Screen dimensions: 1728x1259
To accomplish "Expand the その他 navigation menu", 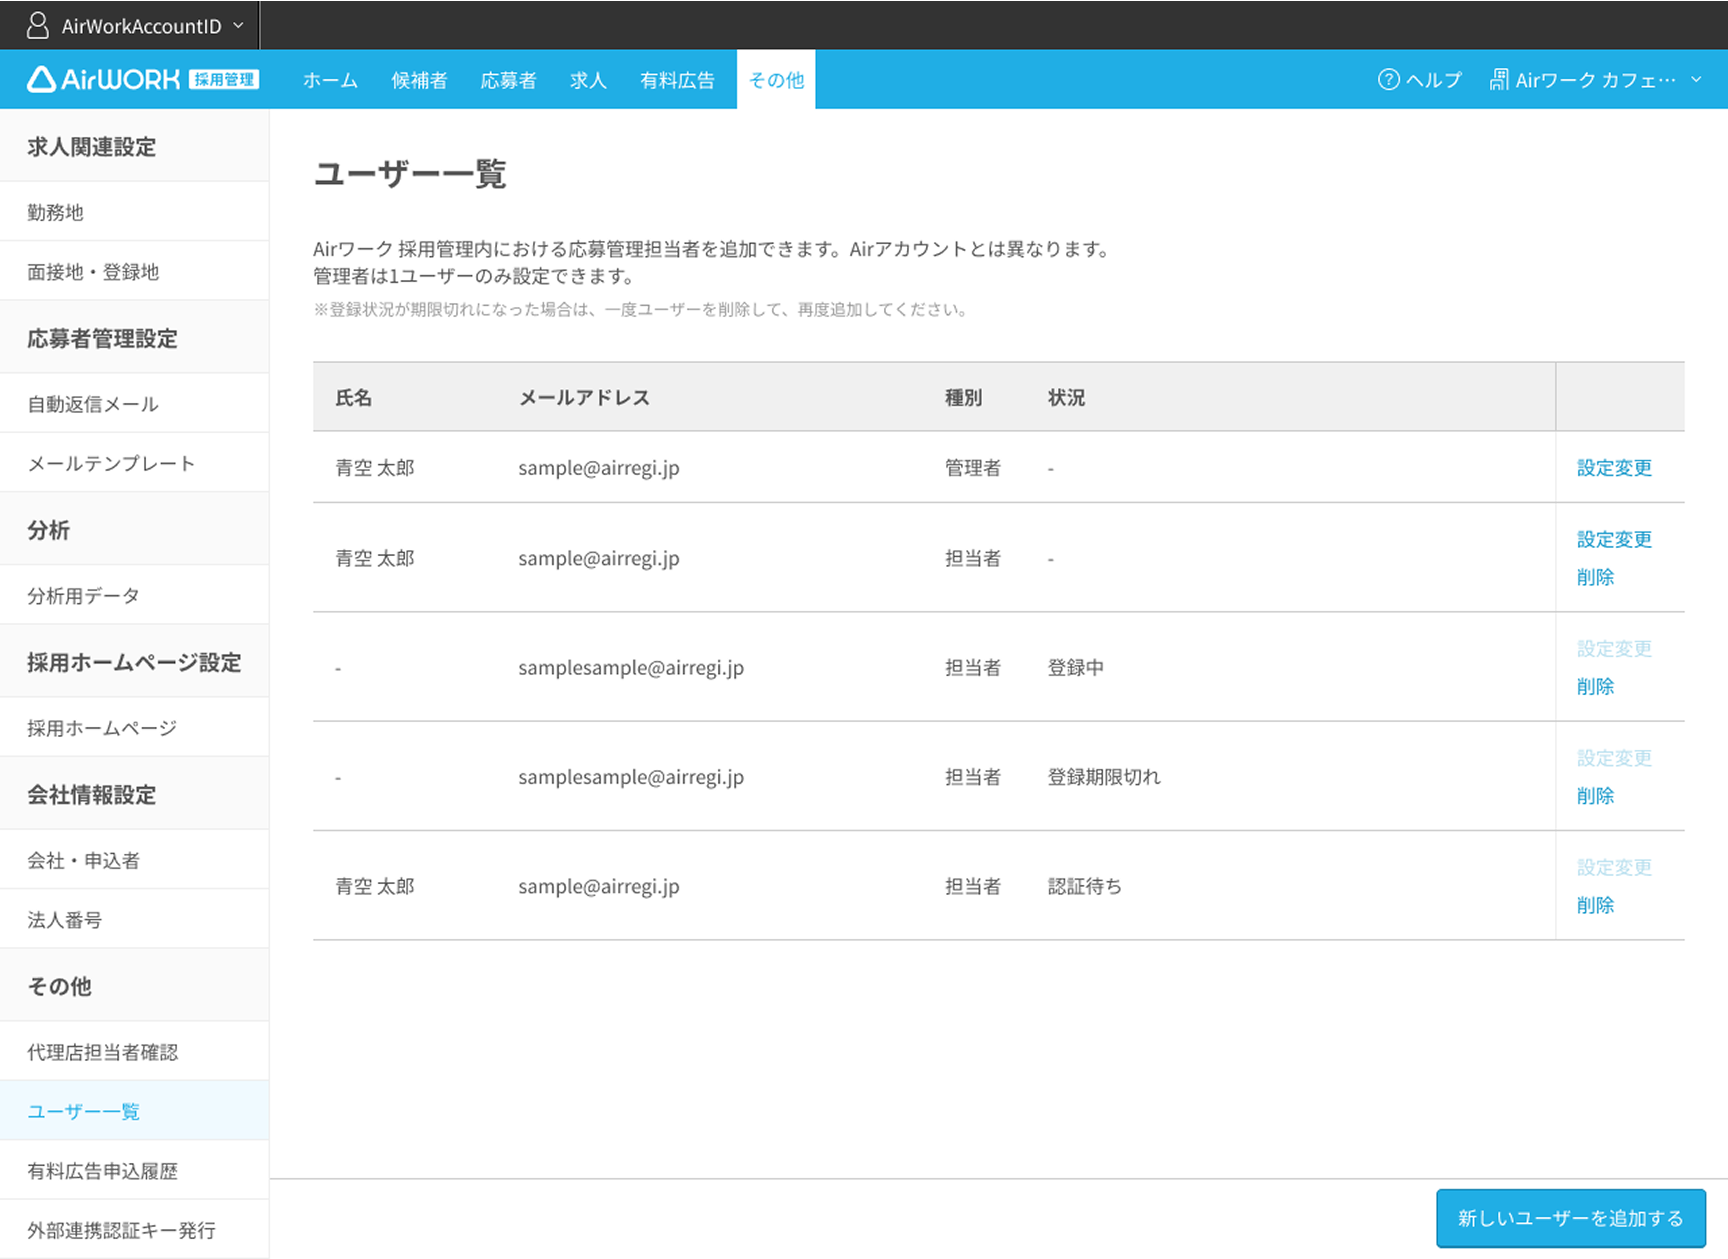I will click(x=776, y=79).
